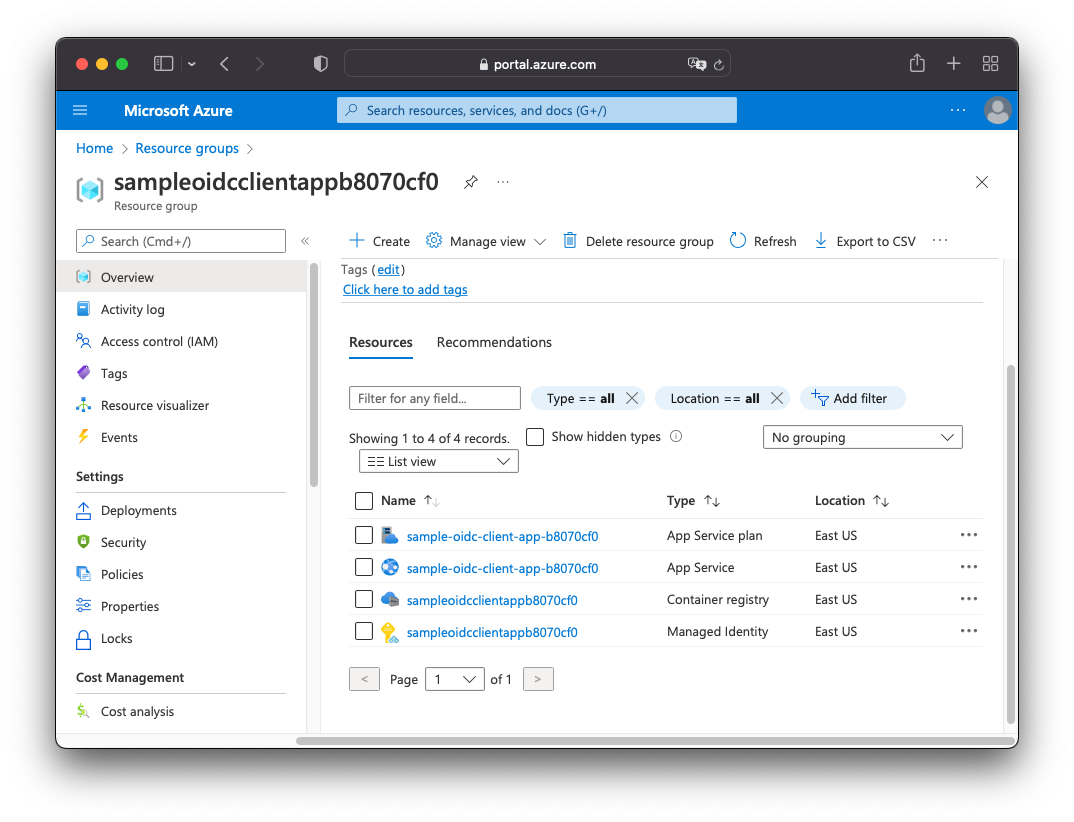
Task: Go to previous page of resources
Action: tap(364, 679)
